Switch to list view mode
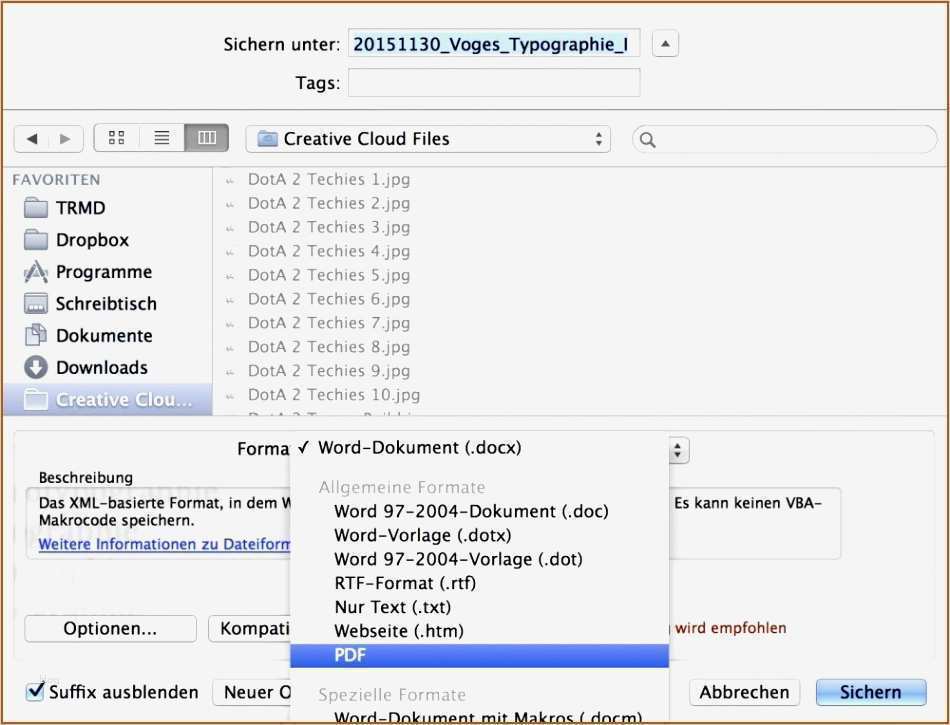Viewport: 950px width, 725px height. click(x=161, y=137)
